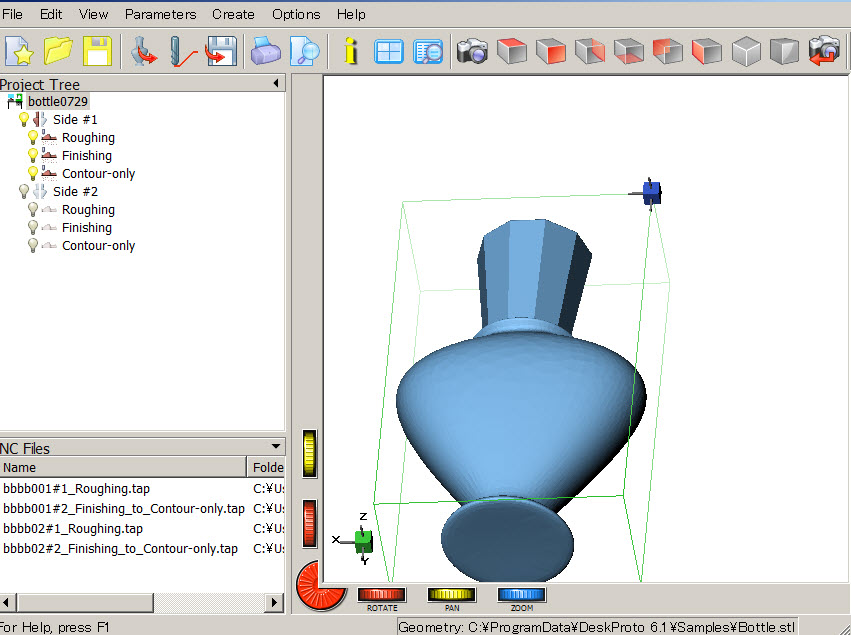Click the four-pane window layout icon

389,52
